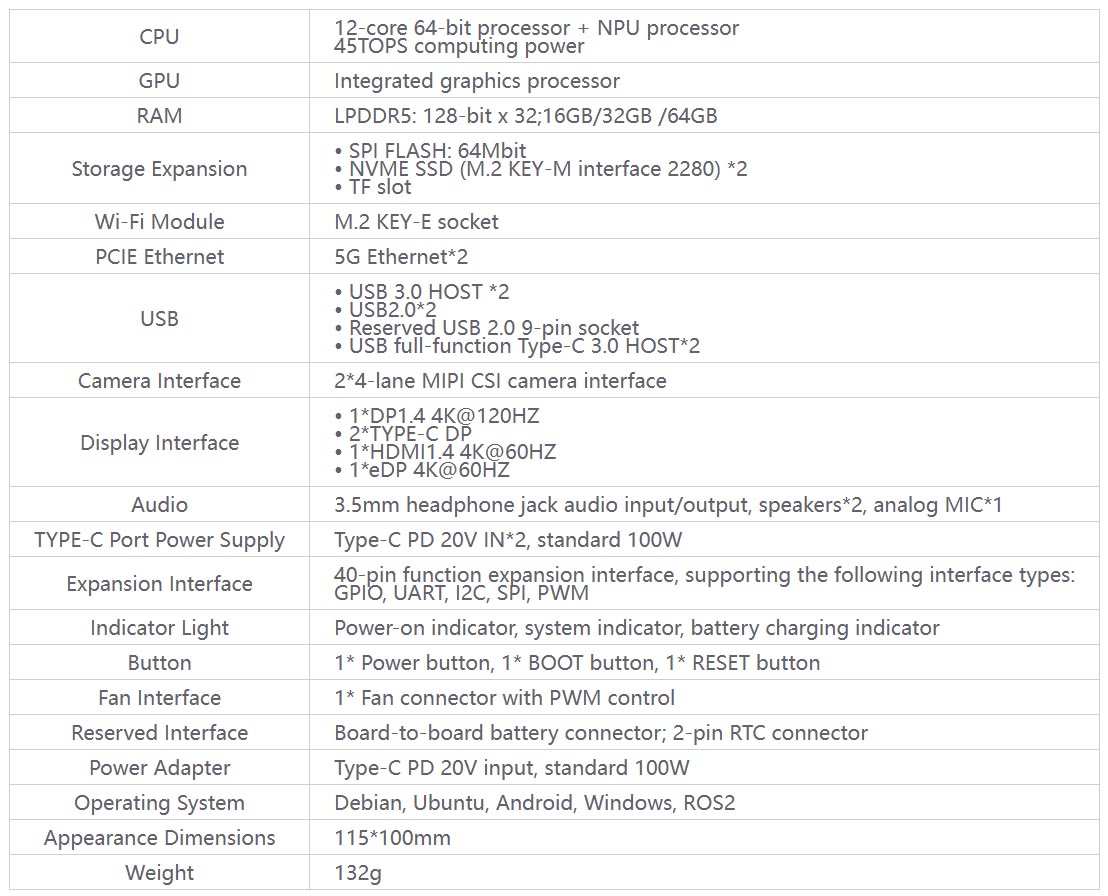Click the '5G Ethernet*2' cell
Viewport: 1108px width, 896px height.
point(401,257)
